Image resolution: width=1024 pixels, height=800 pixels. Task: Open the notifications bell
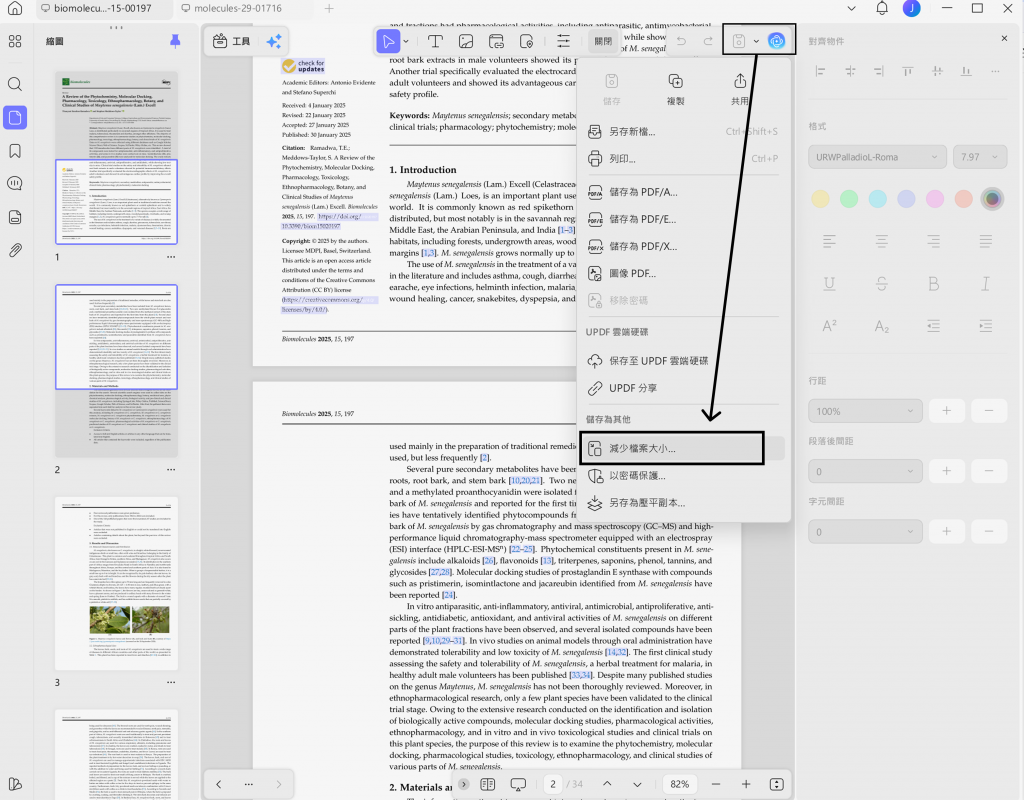882,8
